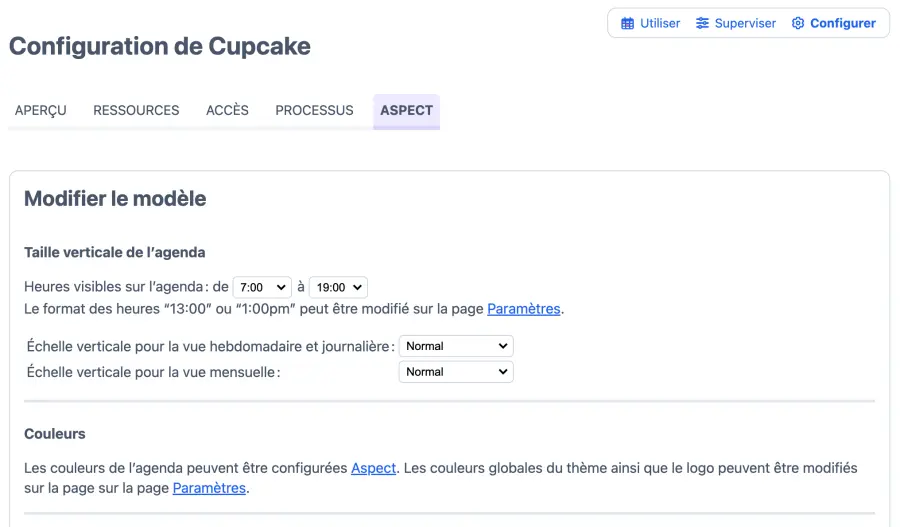900x527 pixels.
Task: Click the Taille verticale de l'agenda heading
Action: pos(115,252)
